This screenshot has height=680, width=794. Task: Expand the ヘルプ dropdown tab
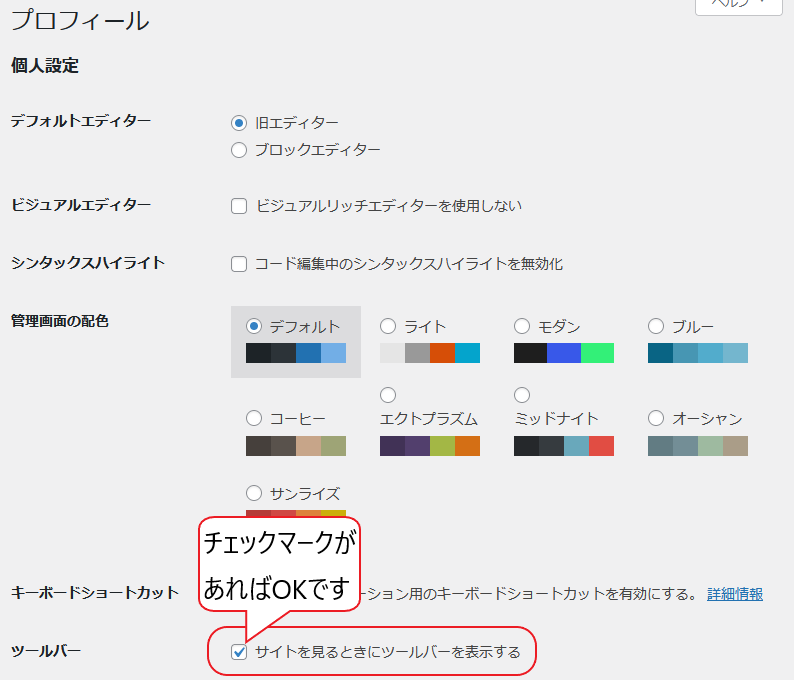click(x=738, y=5)
